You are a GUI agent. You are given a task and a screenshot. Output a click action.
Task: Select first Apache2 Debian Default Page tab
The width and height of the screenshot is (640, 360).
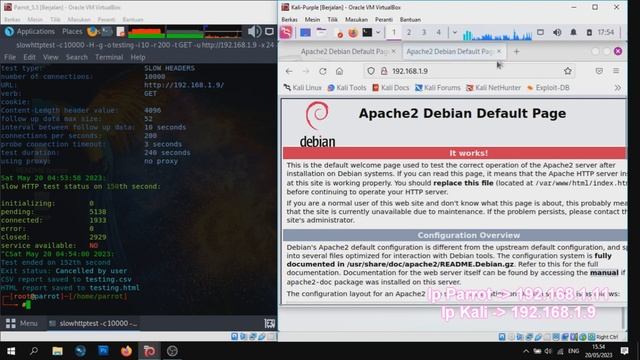344,51
